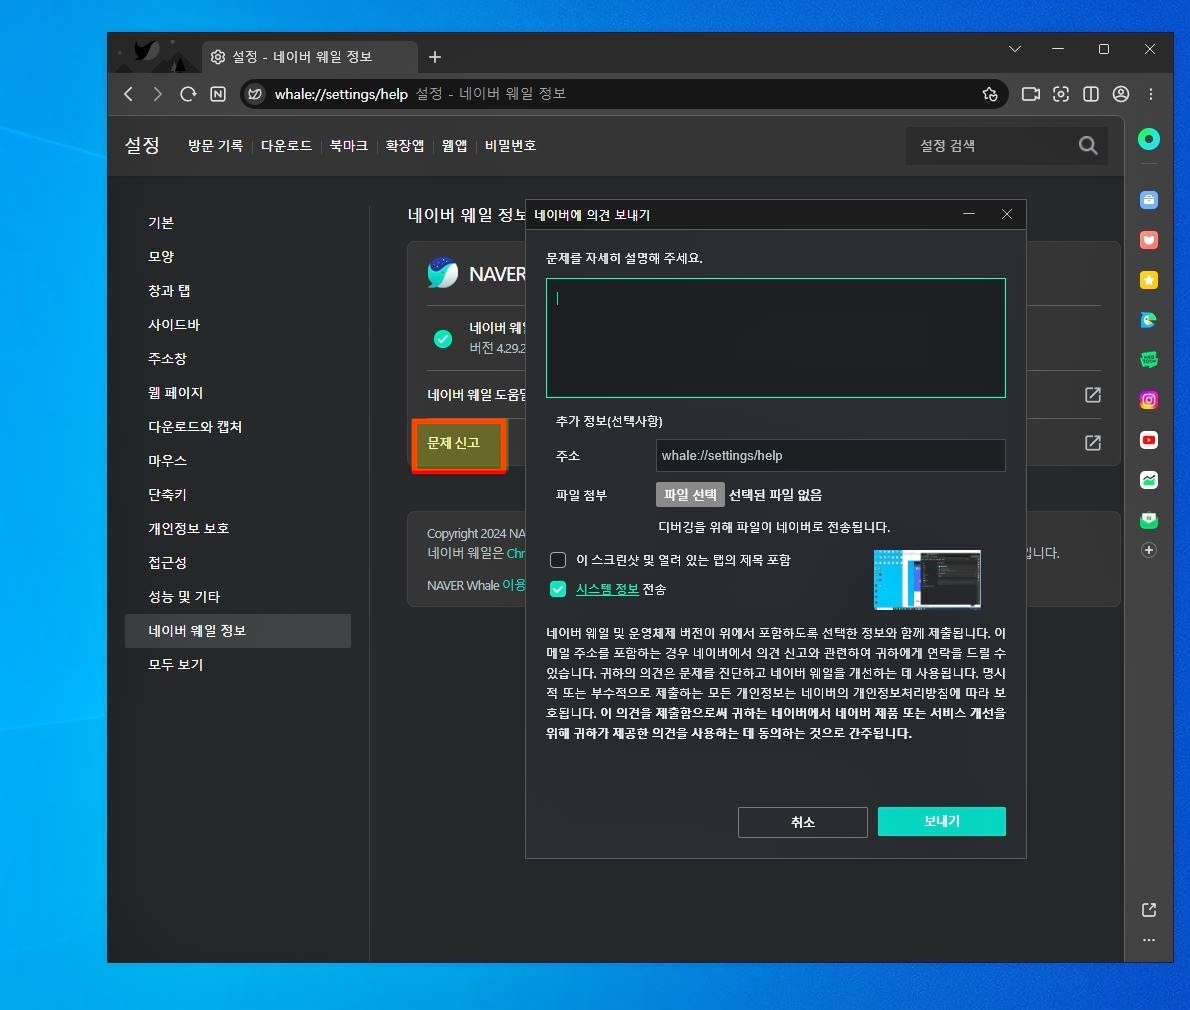This screenshot has height=1010, width=1190.
Task: Click the sidebar pop-out icon at bottom
Action: 1149,909
